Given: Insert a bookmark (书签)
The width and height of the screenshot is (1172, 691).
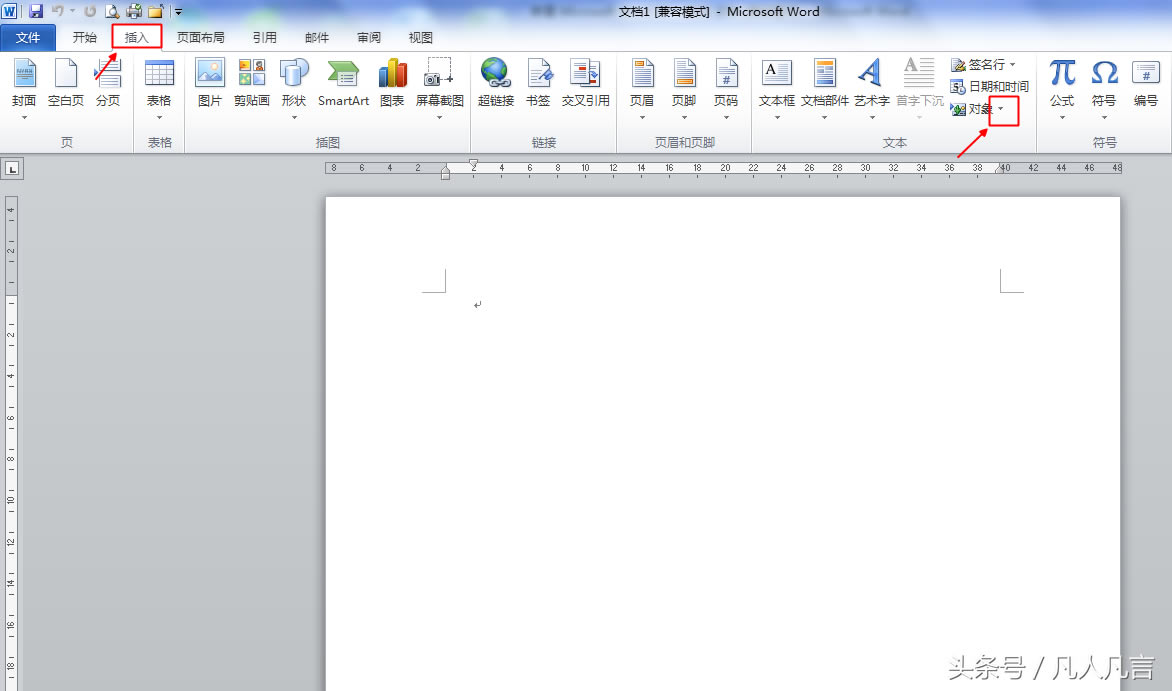Looking at the screenshot, I should 539,84.
